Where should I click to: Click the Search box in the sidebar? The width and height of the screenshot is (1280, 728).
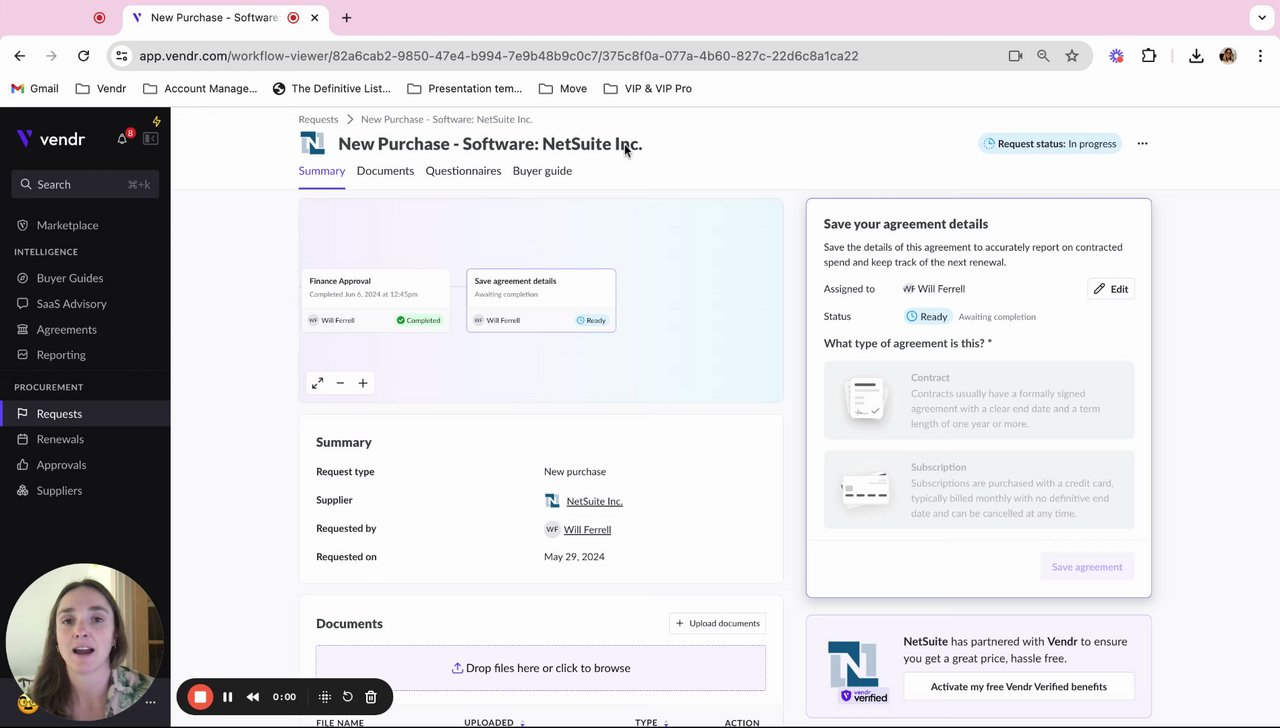(x=85, y=184)
